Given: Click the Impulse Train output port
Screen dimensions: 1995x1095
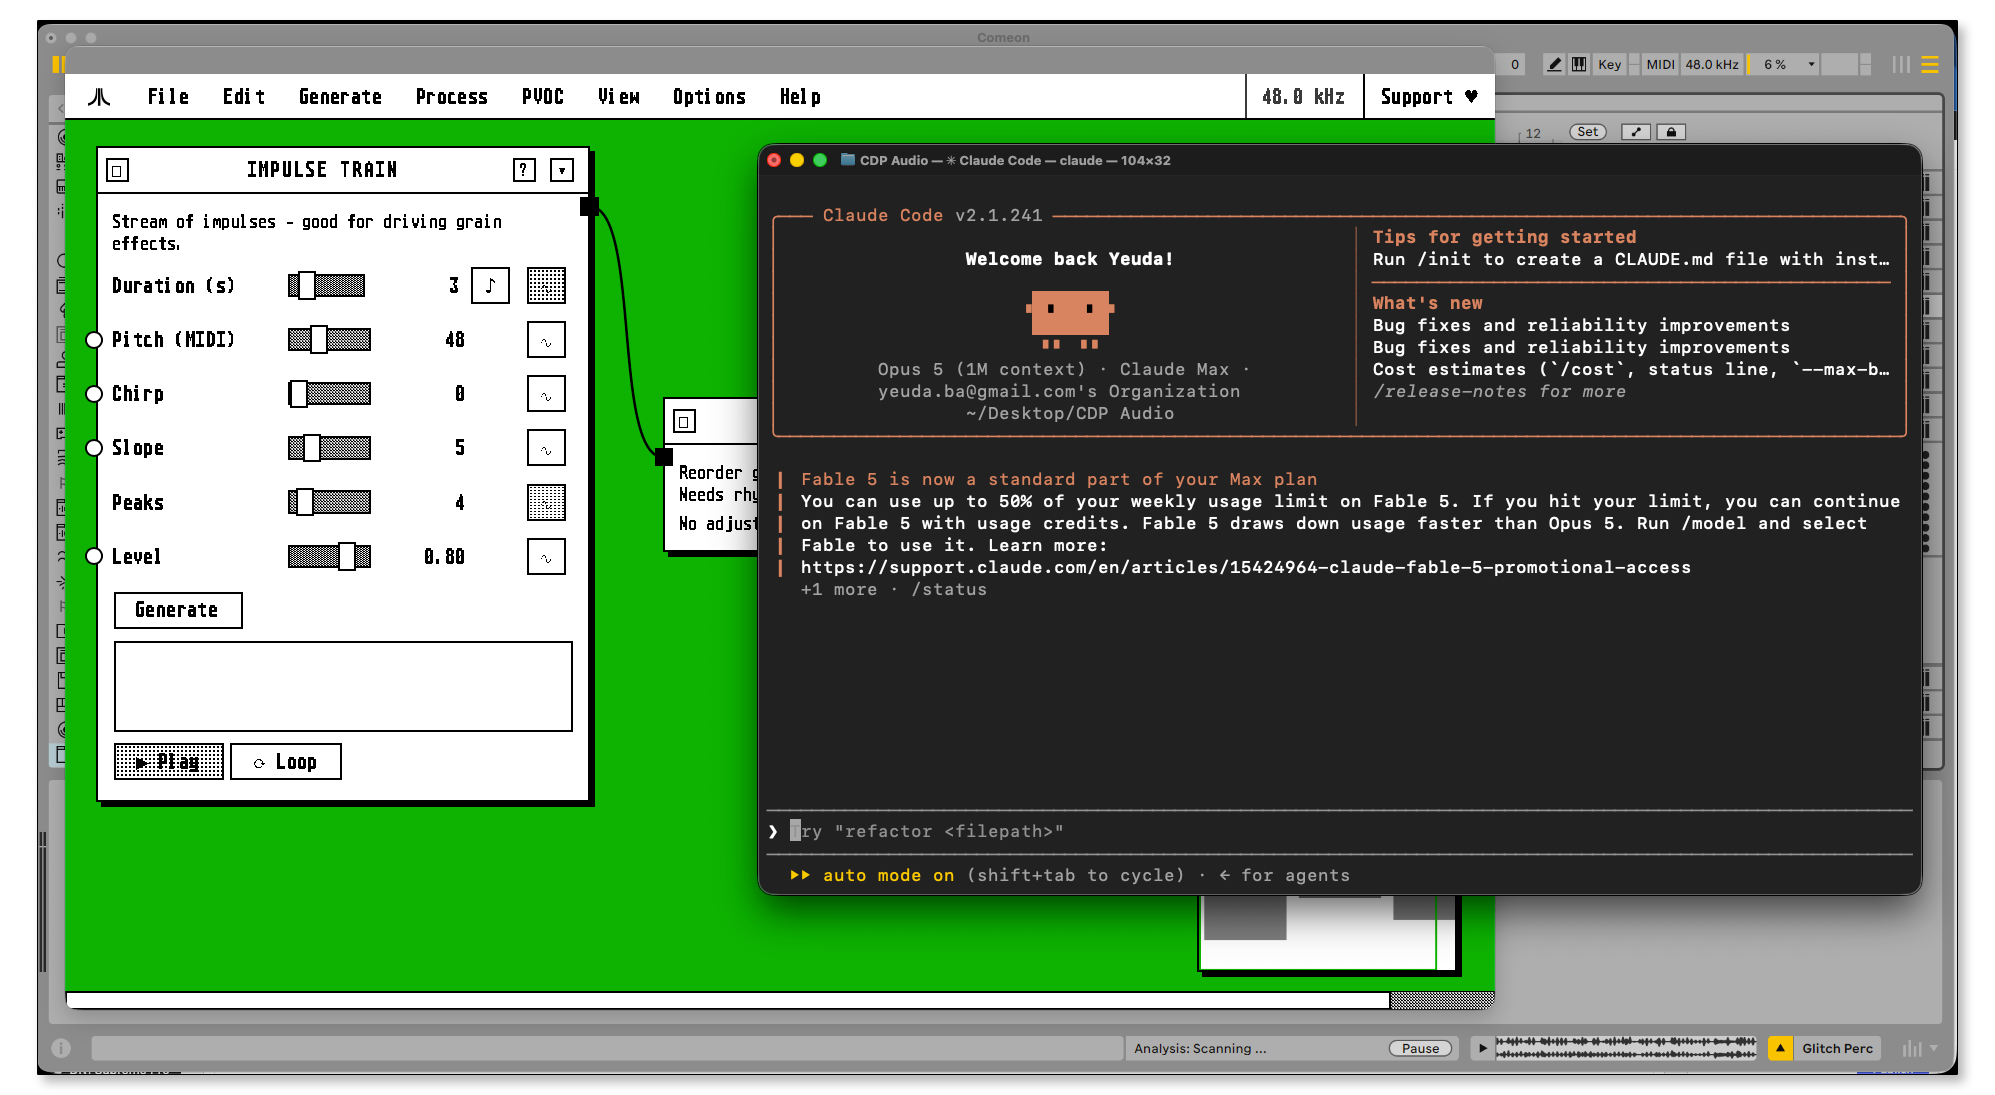Looking at the screenshot, I should tap(589, 206).
